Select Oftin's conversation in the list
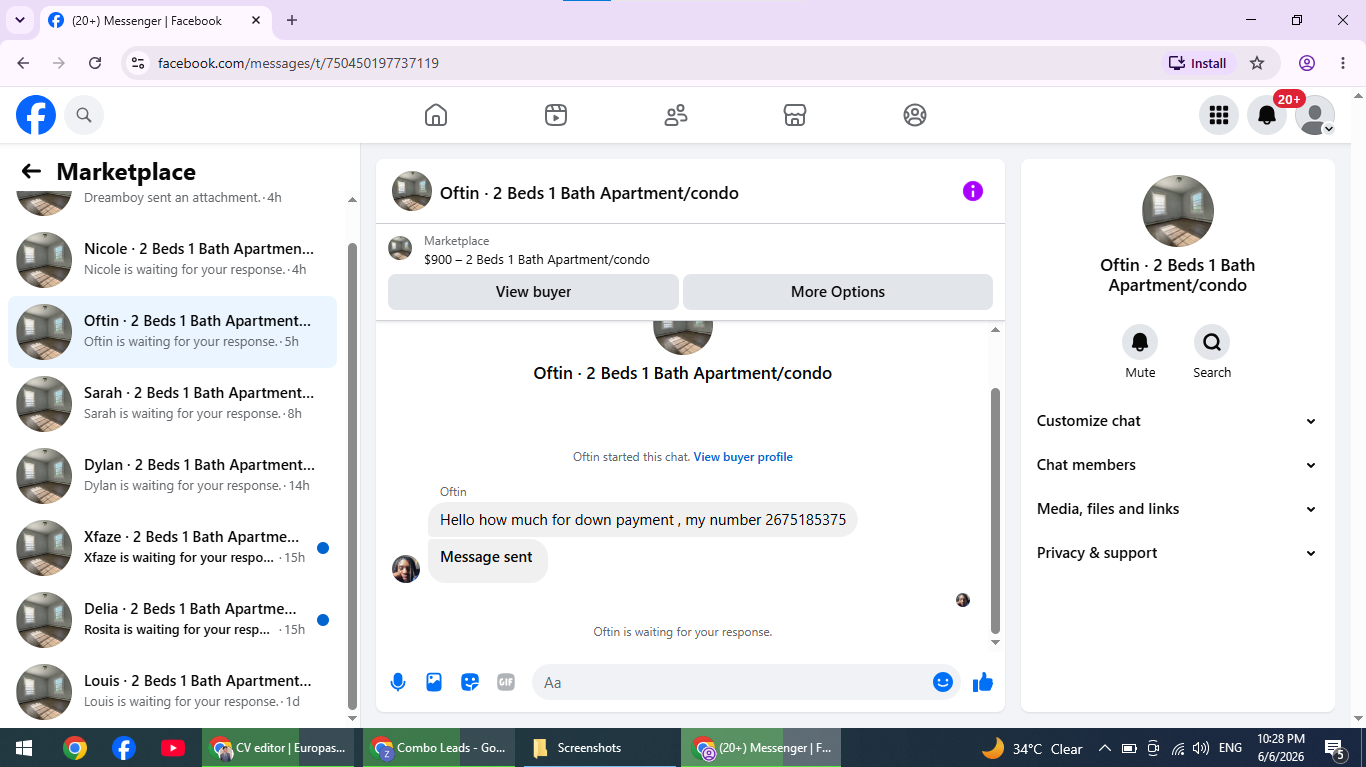This screenshot has height=767, width=1366. [172, 332]
